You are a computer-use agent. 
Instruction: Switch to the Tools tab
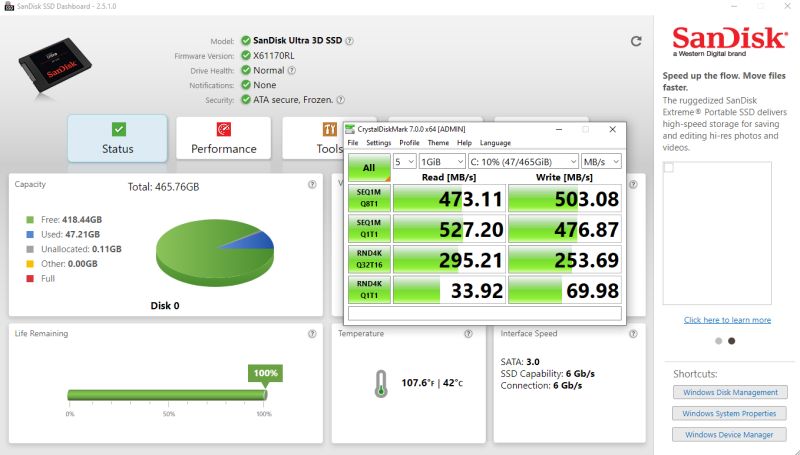[312, 138]
